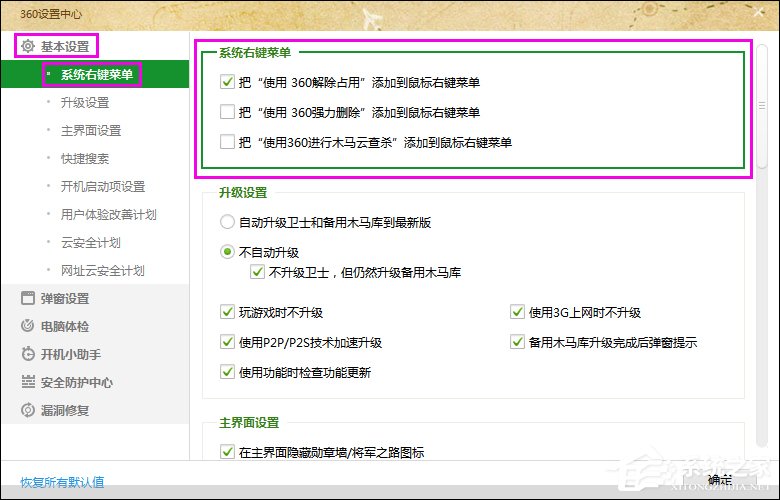Select 自动升级卫士和备用木马库到最新版 radio button
Image resolution: width=780 pixels, height=500 pixels.
pyautogui.click(x=228, y=222)
